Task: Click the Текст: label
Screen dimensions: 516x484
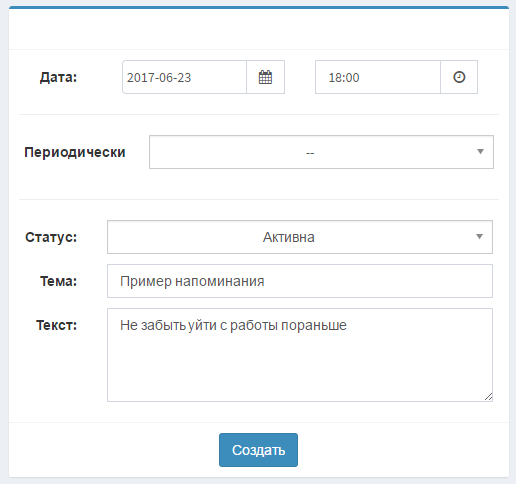Action: pyautogui.click(x=56, y=325)
